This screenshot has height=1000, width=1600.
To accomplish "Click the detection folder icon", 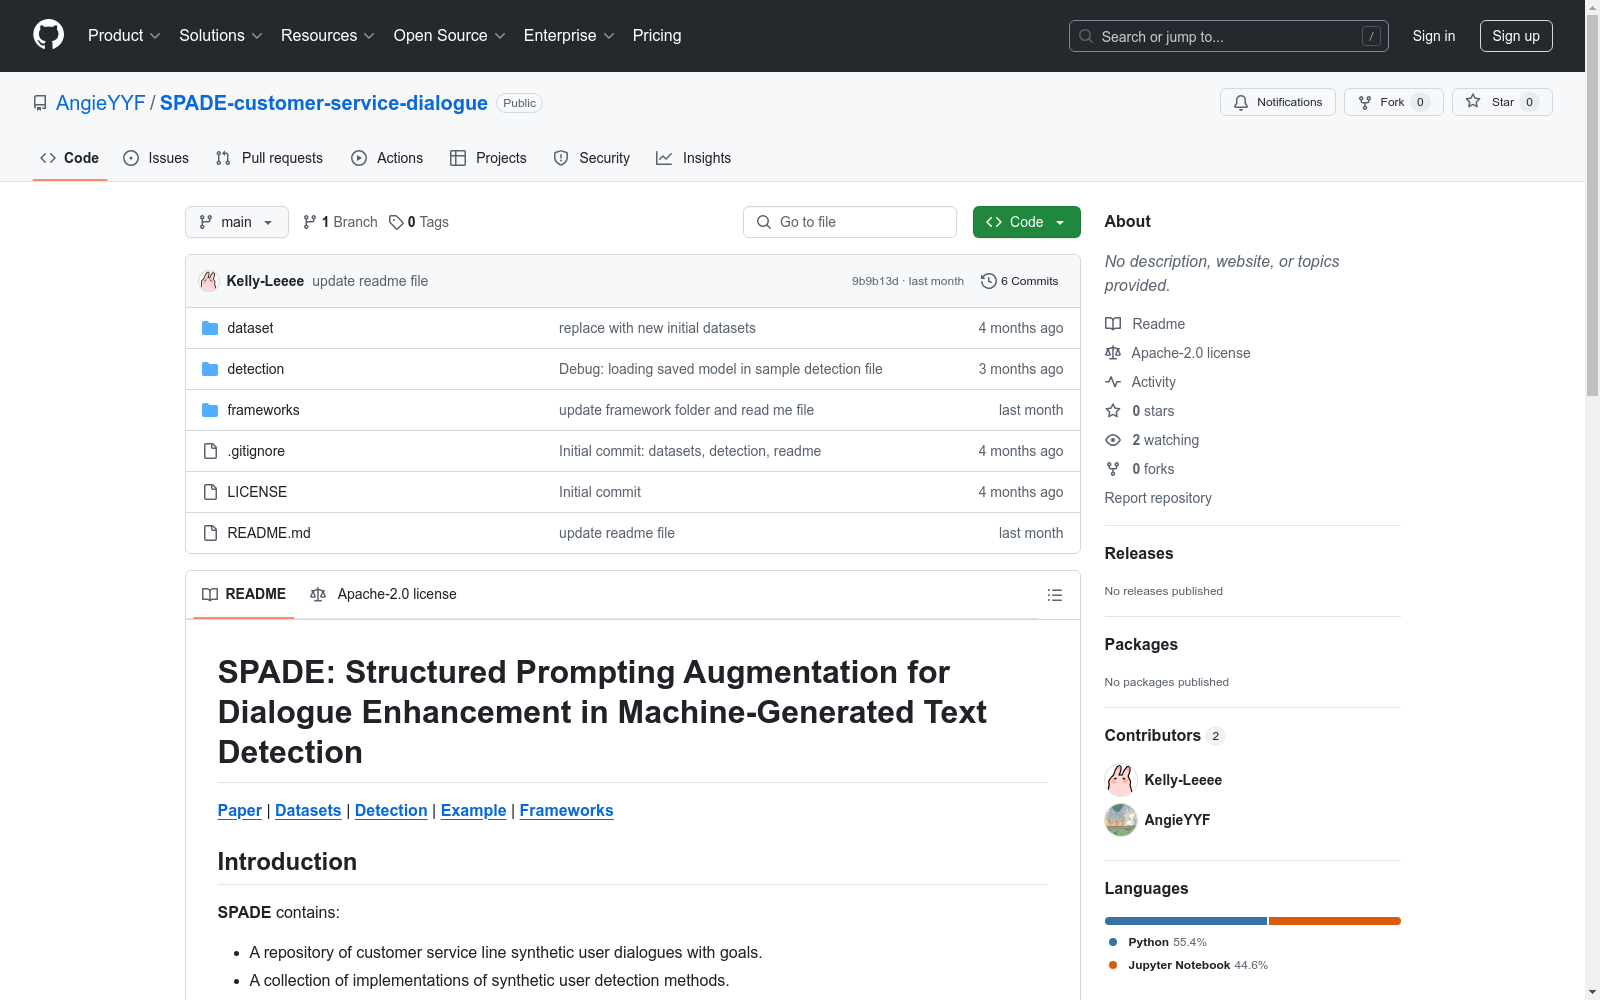I will [210, 369].
